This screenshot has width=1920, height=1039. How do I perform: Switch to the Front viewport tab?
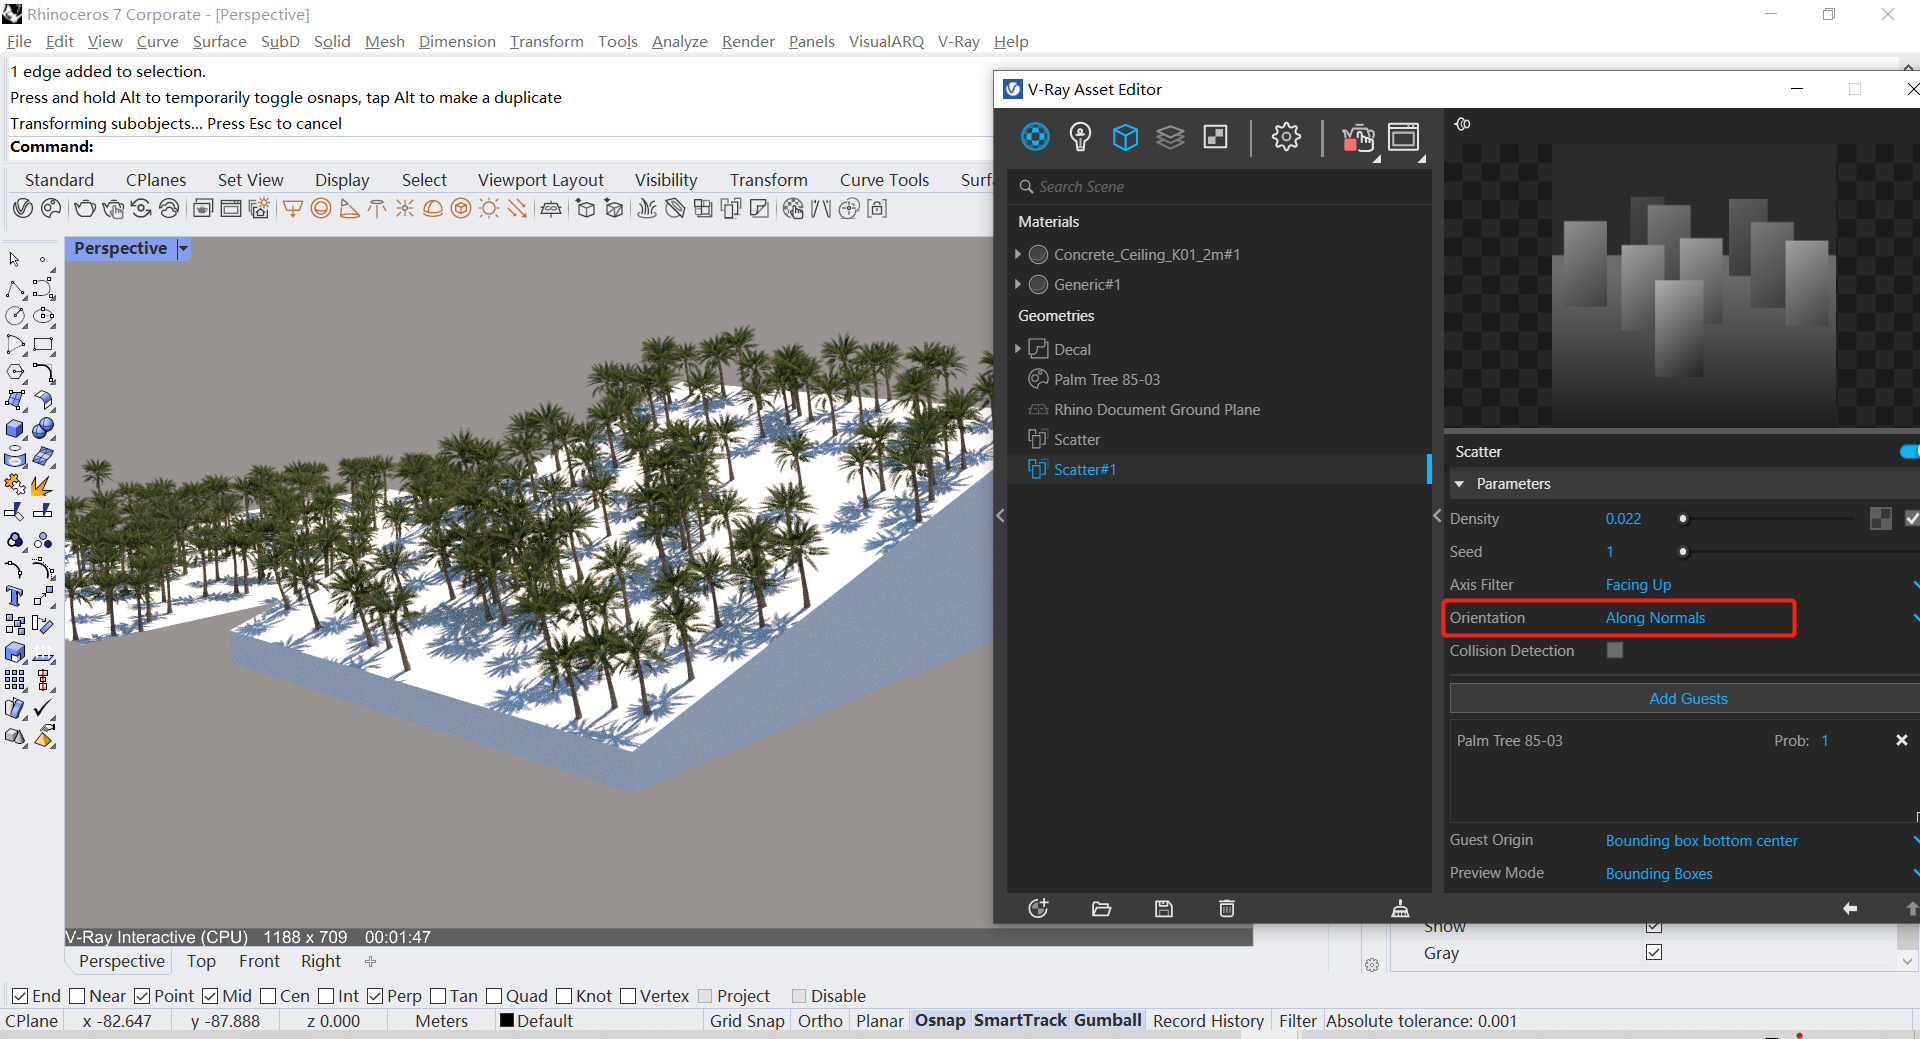(x=259, y=961)
